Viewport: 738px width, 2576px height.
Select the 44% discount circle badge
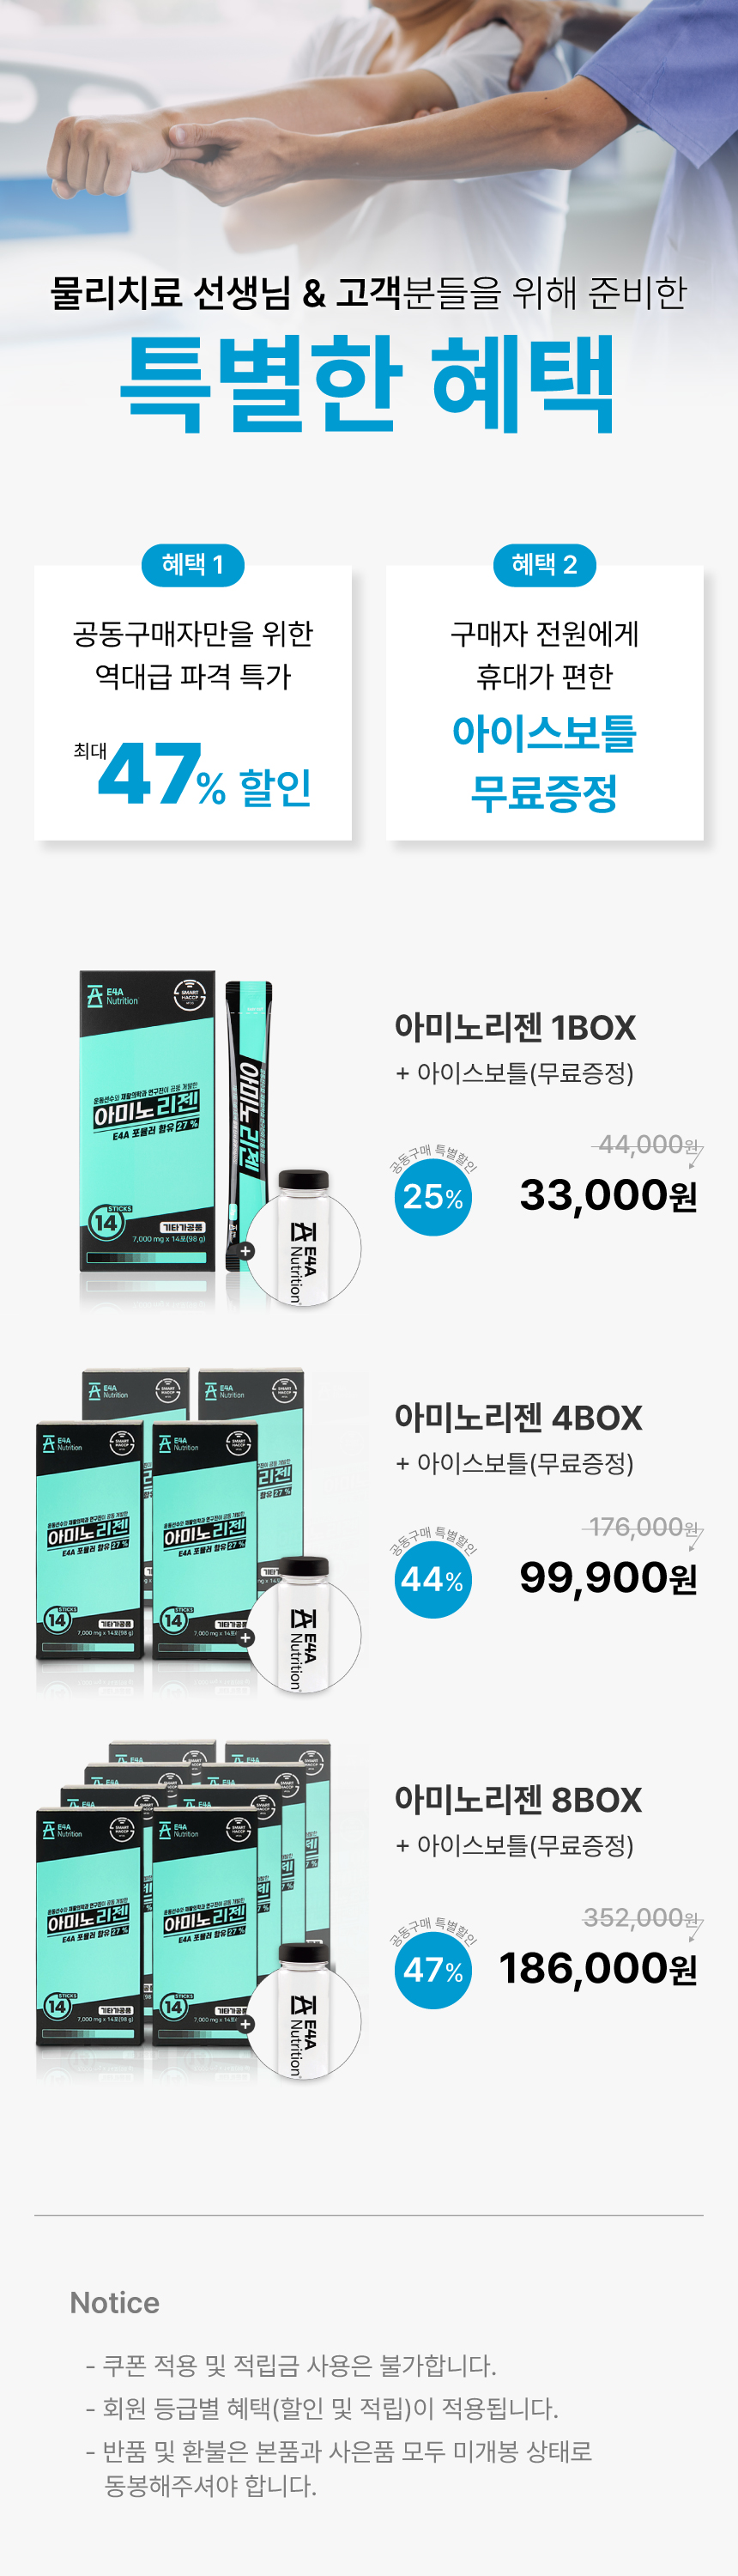point(433,1579)
